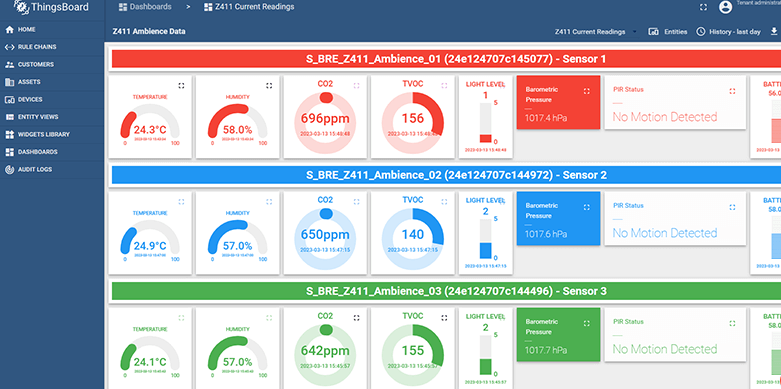Click the 1017.6 hPa pressure value
Screen dimensions: 781x389
(546, 235)
